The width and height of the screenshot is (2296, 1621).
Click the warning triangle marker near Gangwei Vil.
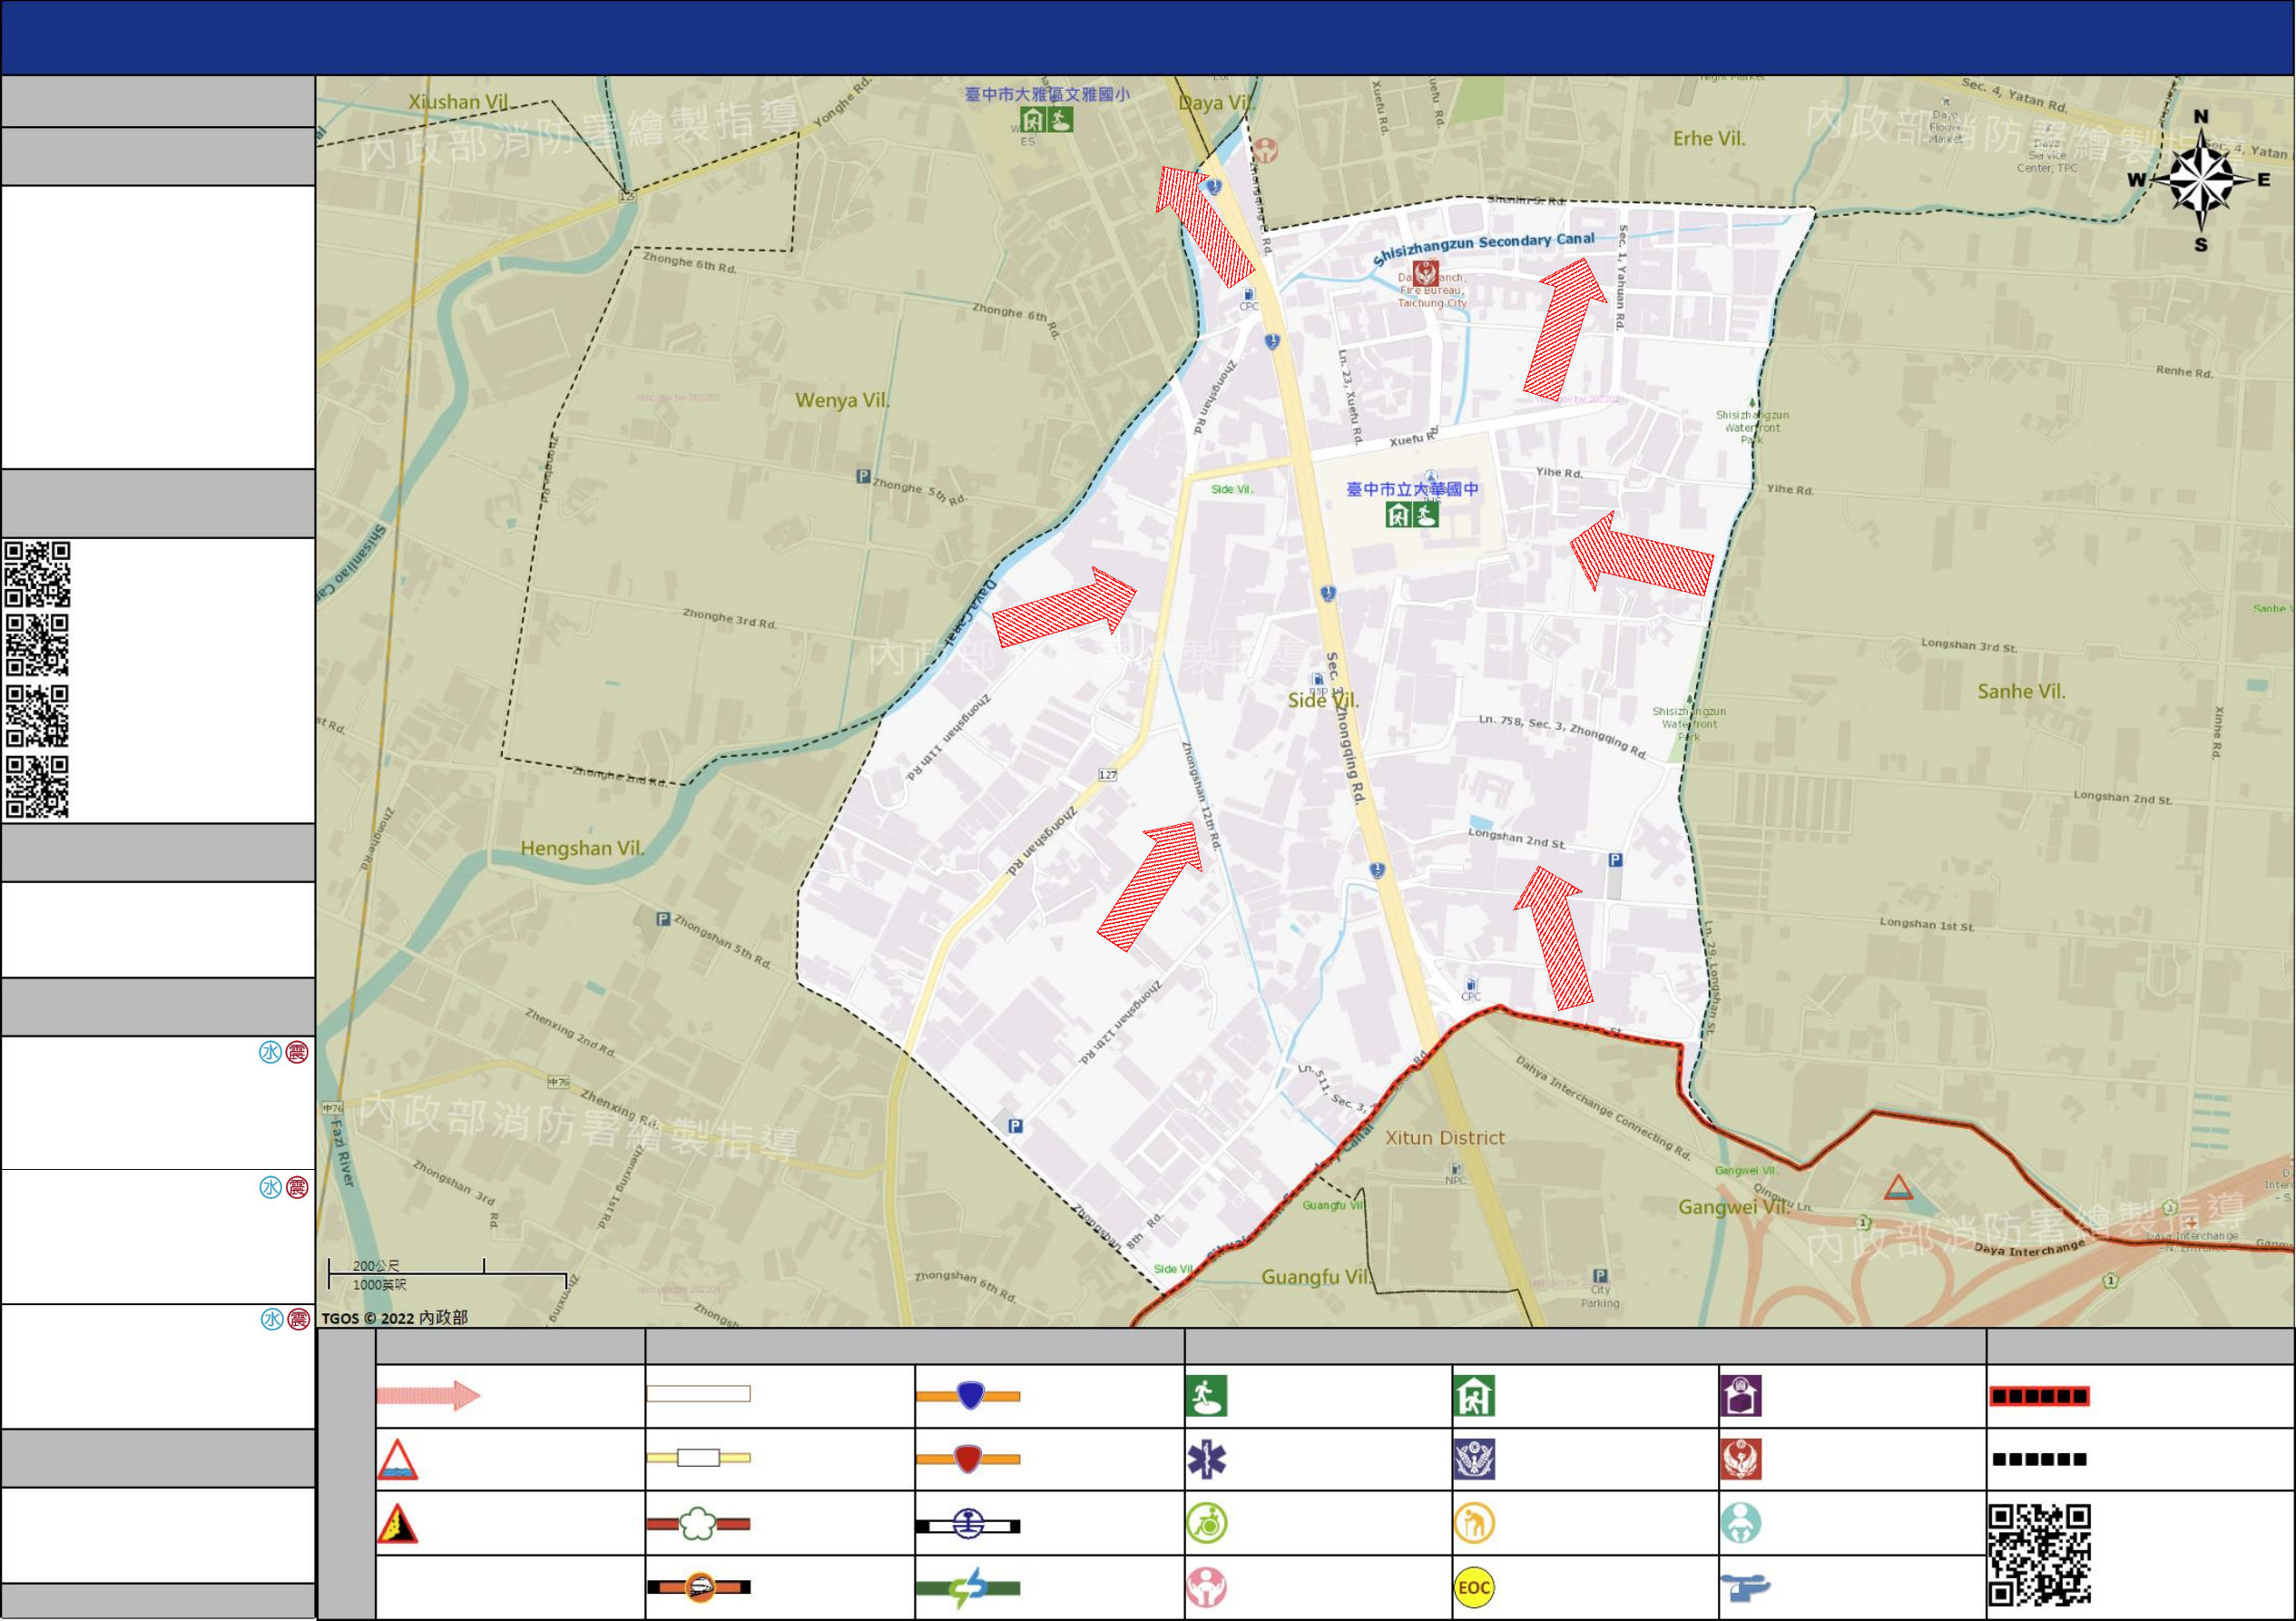1898,1188
